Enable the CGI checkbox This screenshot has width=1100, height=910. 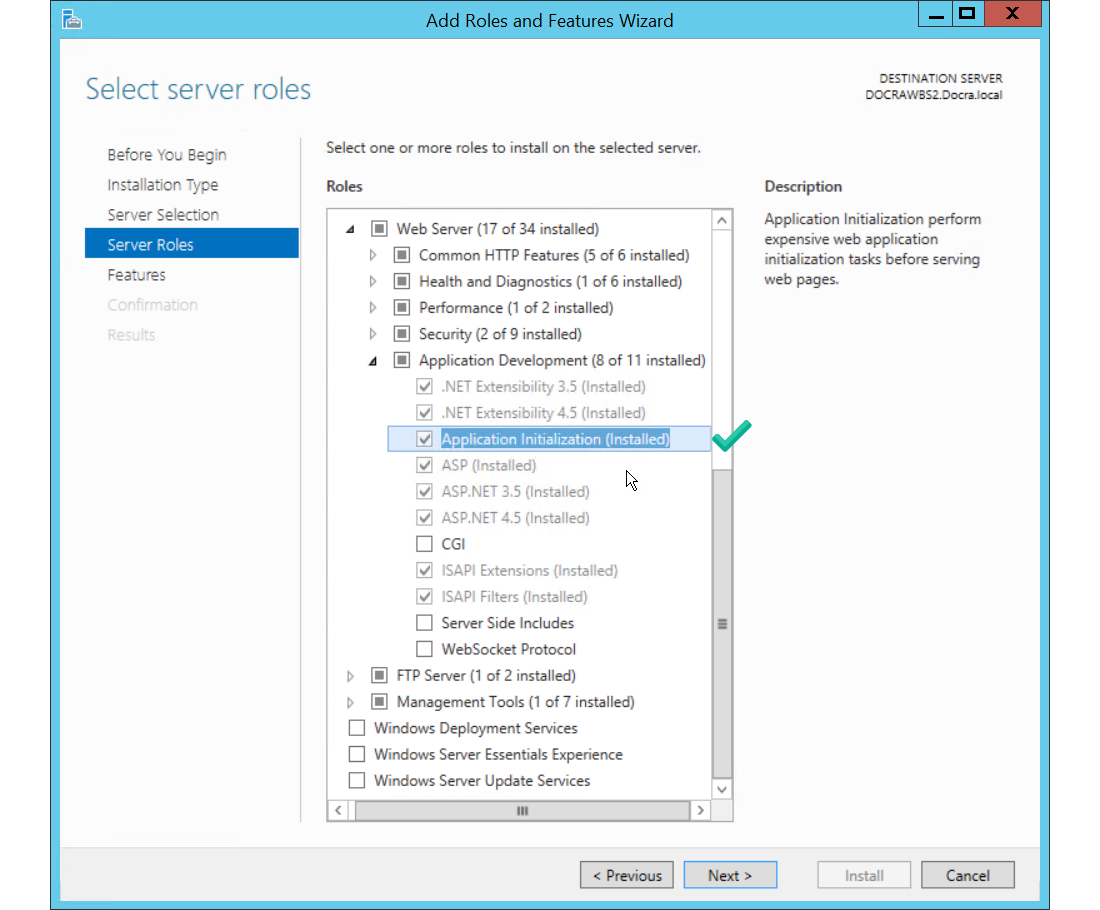[424, 544]
